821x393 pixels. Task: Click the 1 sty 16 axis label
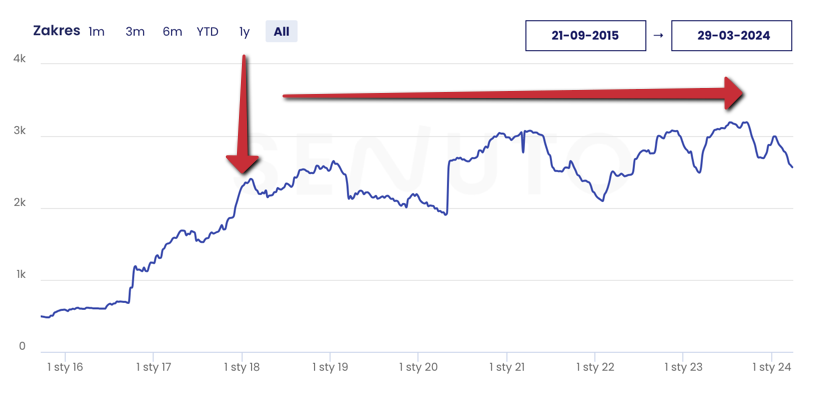65,367
